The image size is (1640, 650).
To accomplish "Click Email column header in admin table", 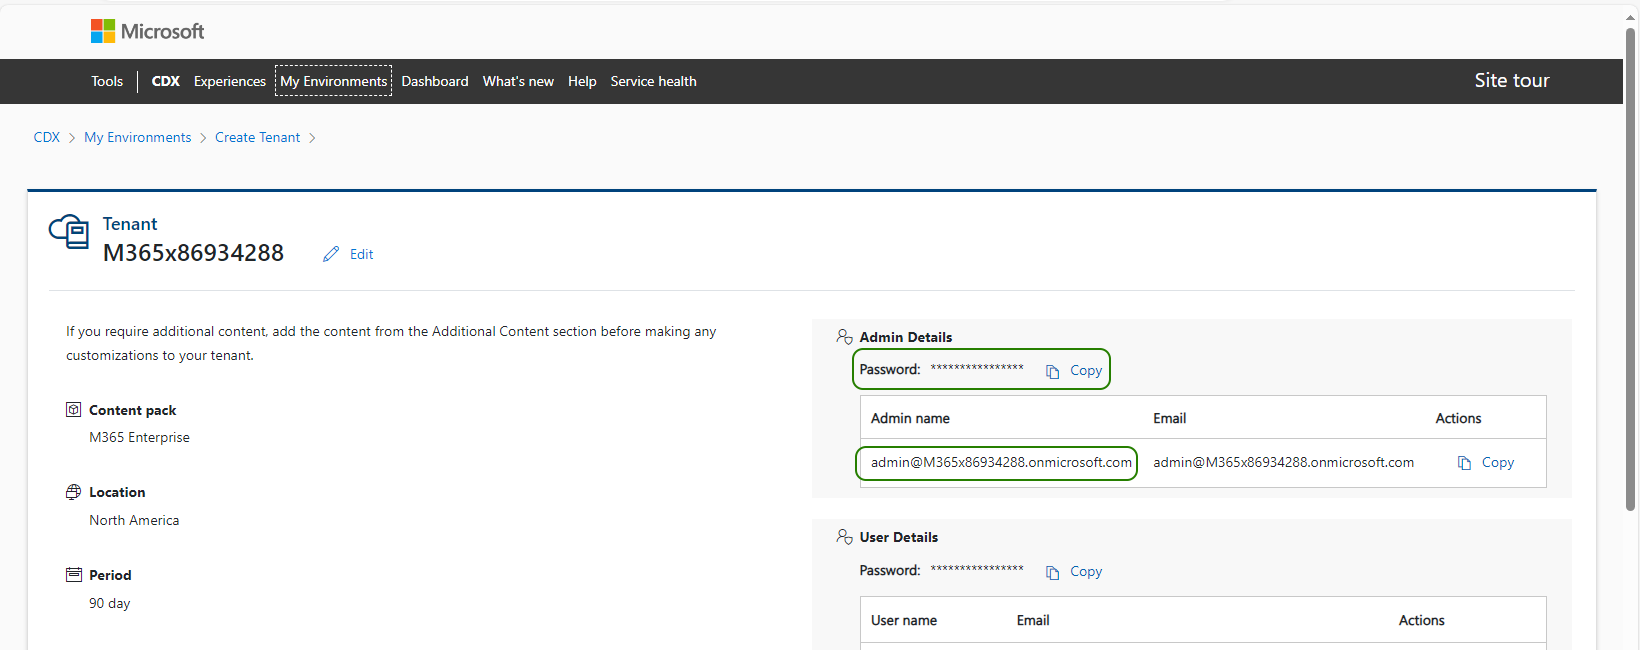I will (1169, 418).
